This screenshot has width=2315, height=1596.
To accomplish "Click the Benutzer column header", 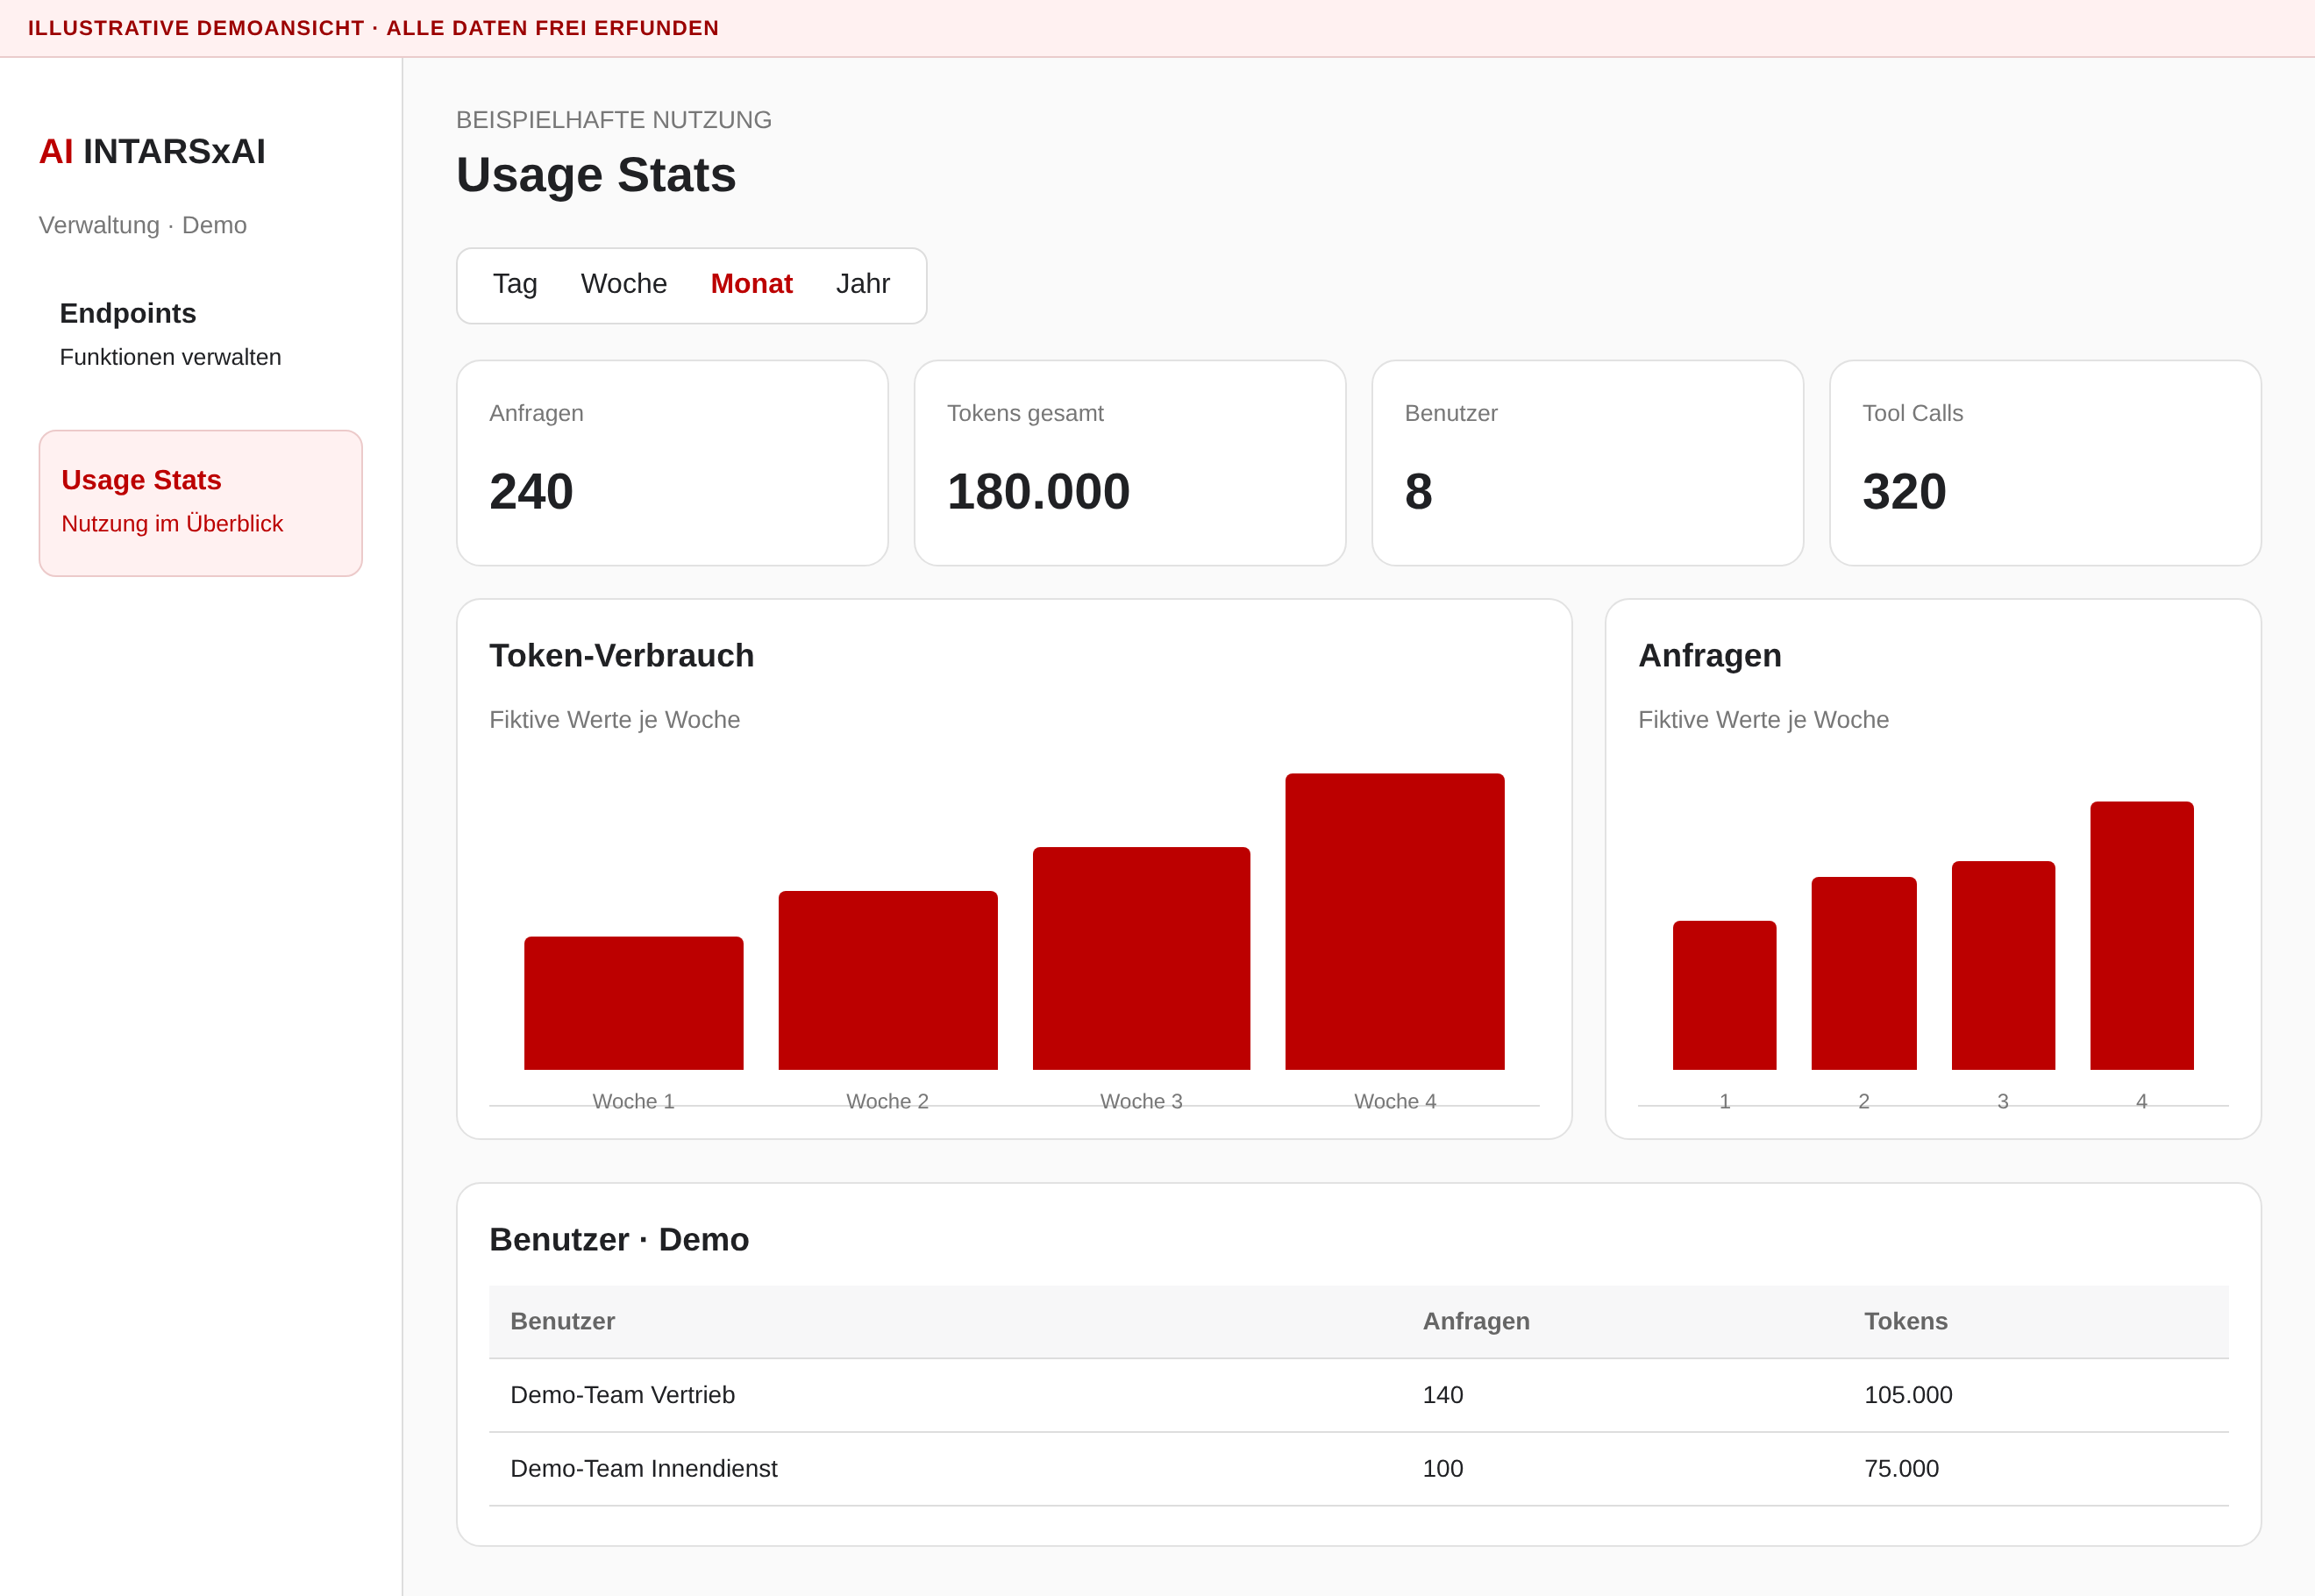I will pyautogui.click(x=562, y=1322).
